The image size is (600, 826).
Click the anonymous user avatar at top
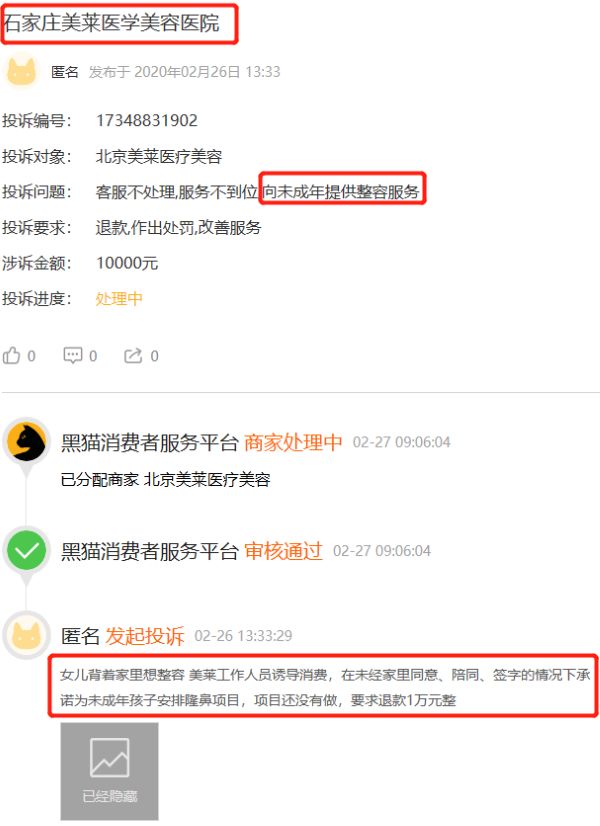pyautogui.click(x=22, y=72)
